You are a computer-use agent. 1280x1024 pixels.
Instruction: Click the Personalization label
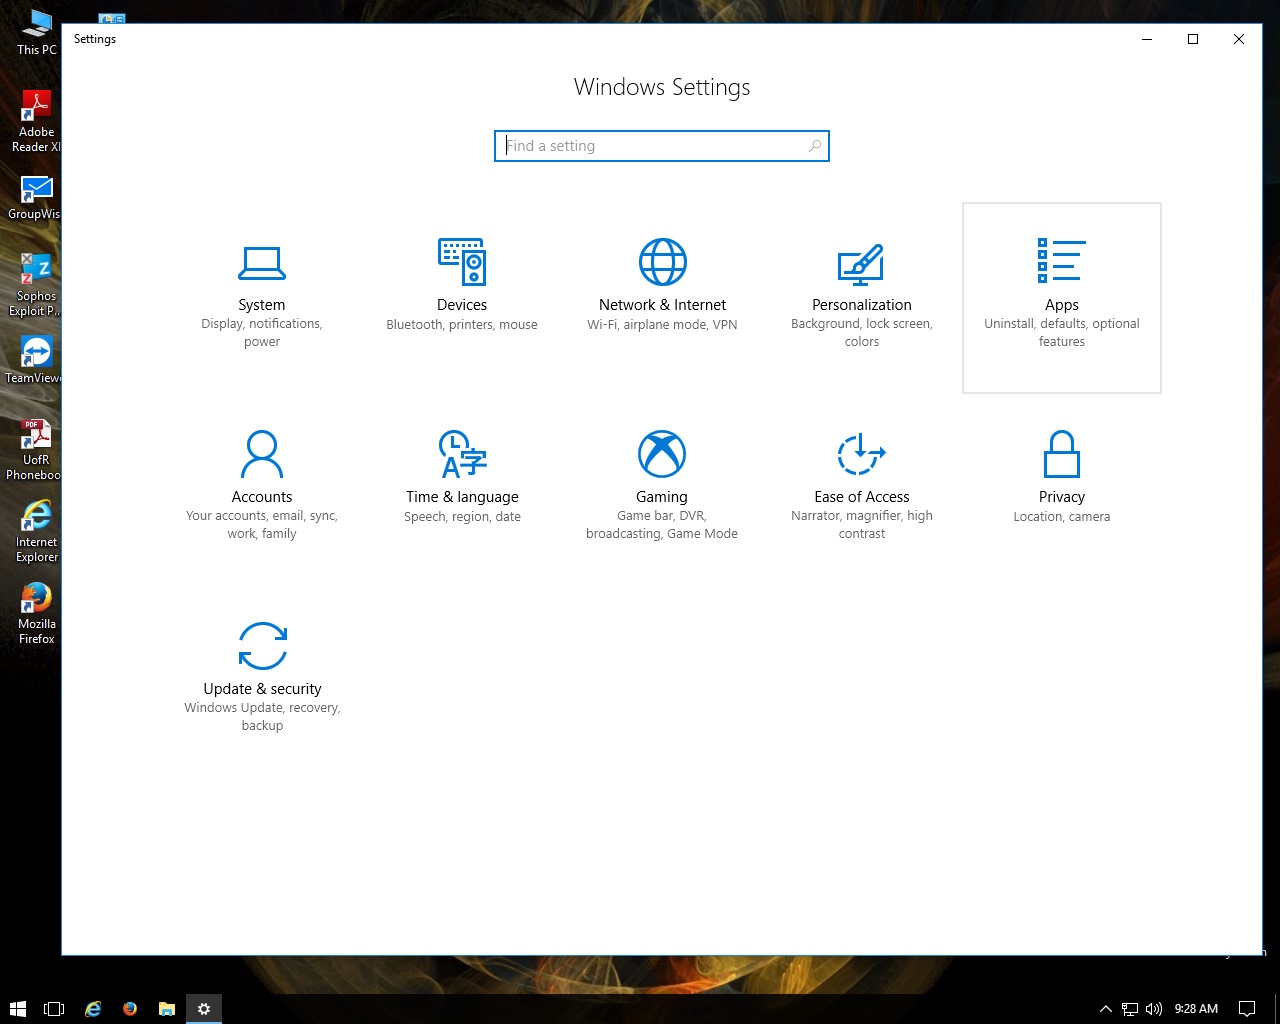861,305
